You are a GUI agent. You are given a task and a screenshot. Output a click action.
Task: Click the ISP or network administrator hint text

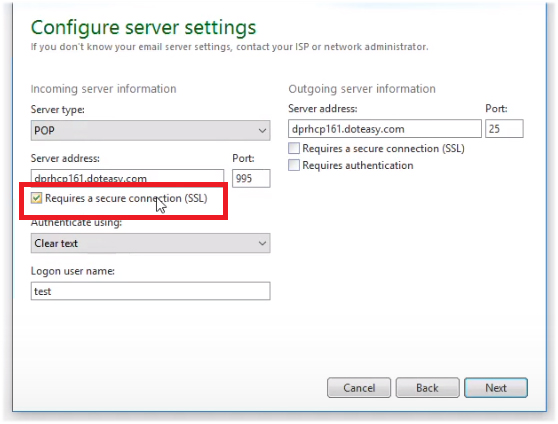tap(229, 47)
